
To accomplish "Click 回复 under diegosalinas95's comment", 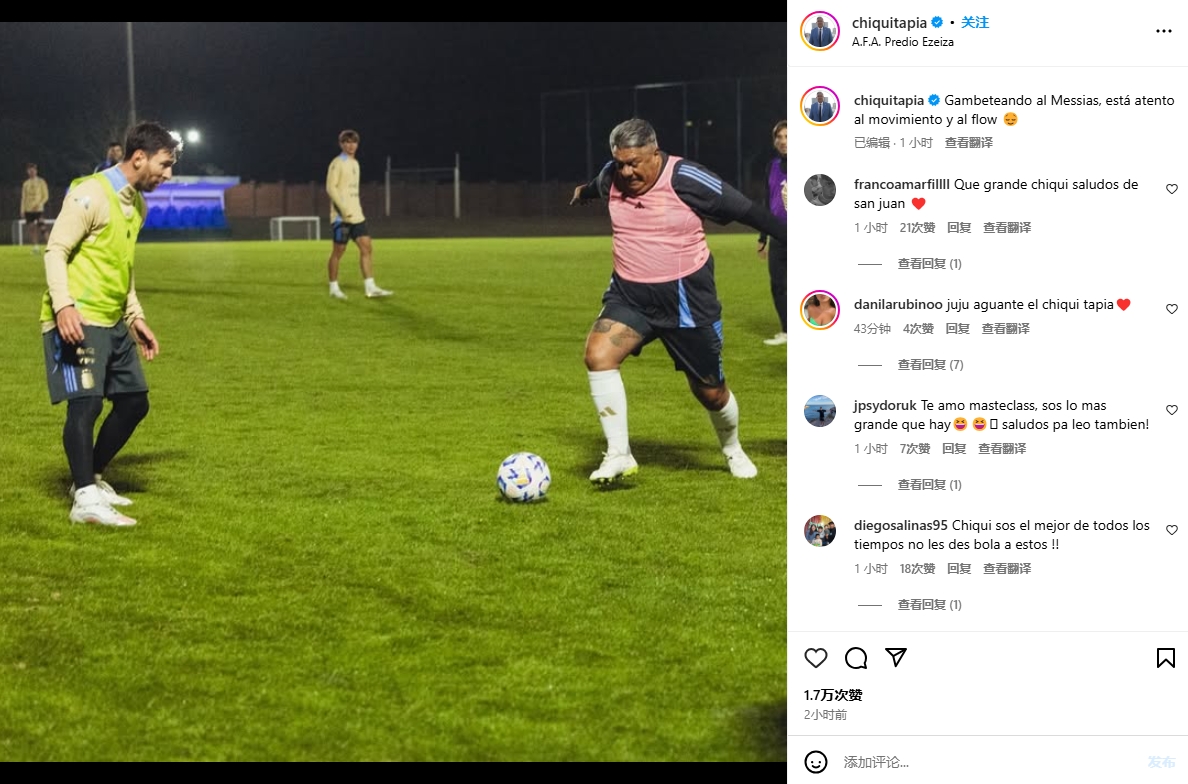I will (959, 569).
